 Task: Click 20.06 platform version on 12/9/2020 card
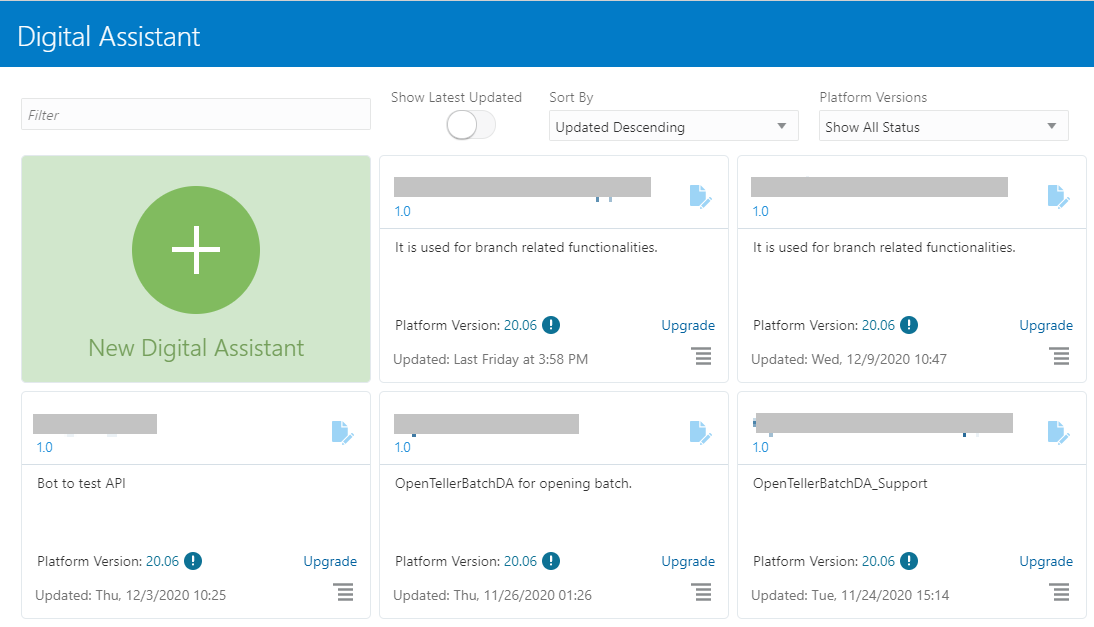(x=878, y=326)
